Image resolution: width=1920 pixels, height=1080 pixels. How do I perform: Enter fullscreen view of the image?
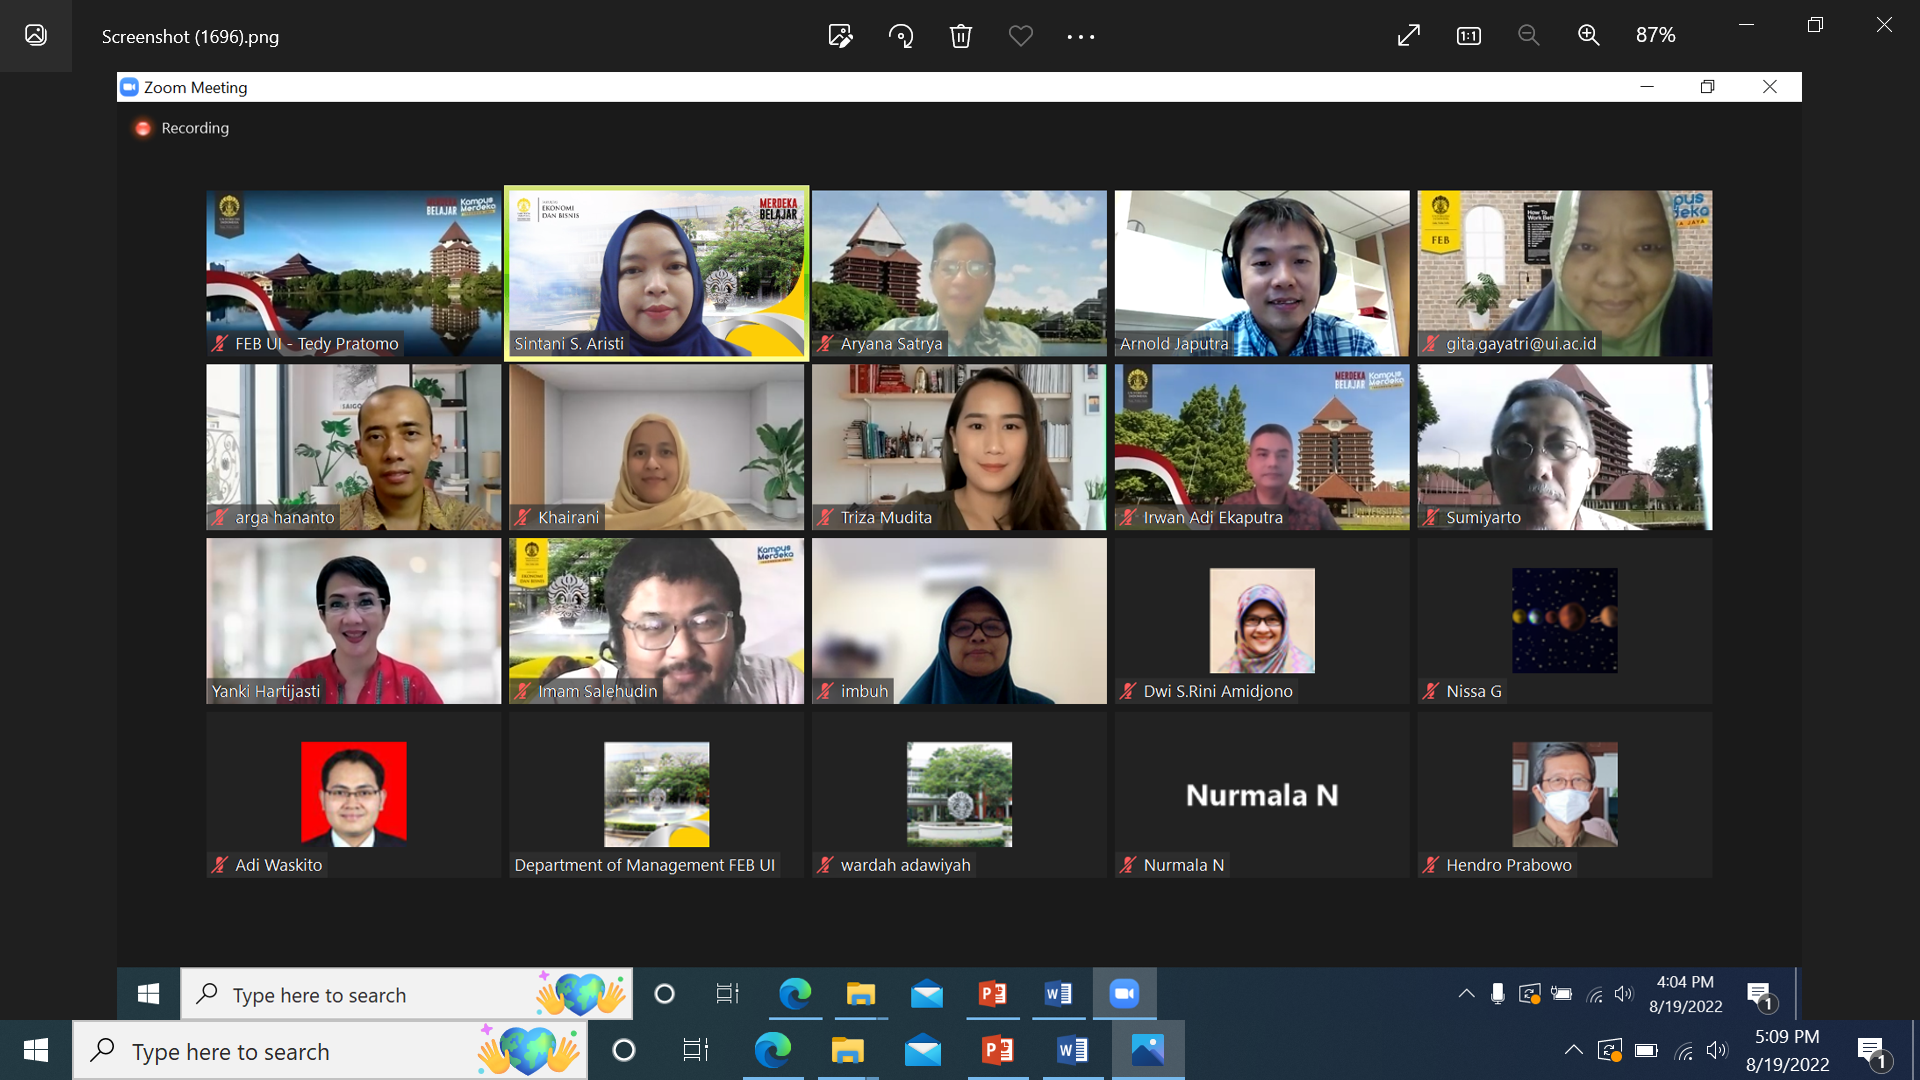(x=1408, y=35)
